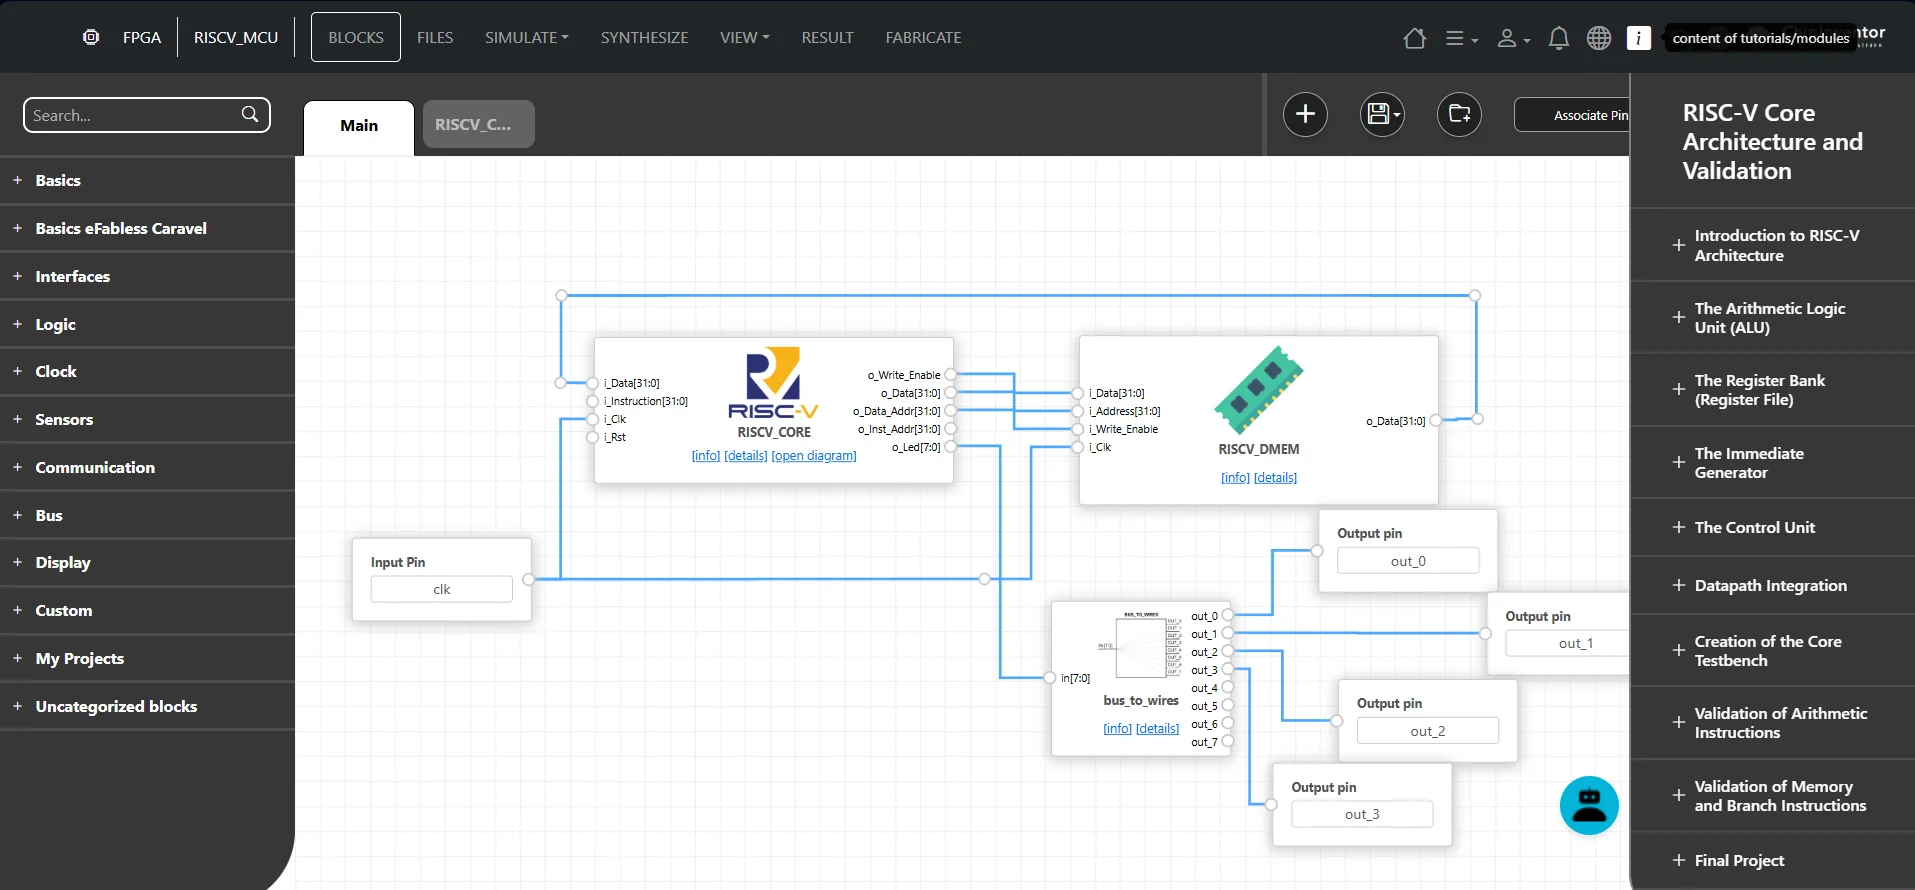1915x890 pixels.
Task: Expand the Clock category
Action: (147, 372)
